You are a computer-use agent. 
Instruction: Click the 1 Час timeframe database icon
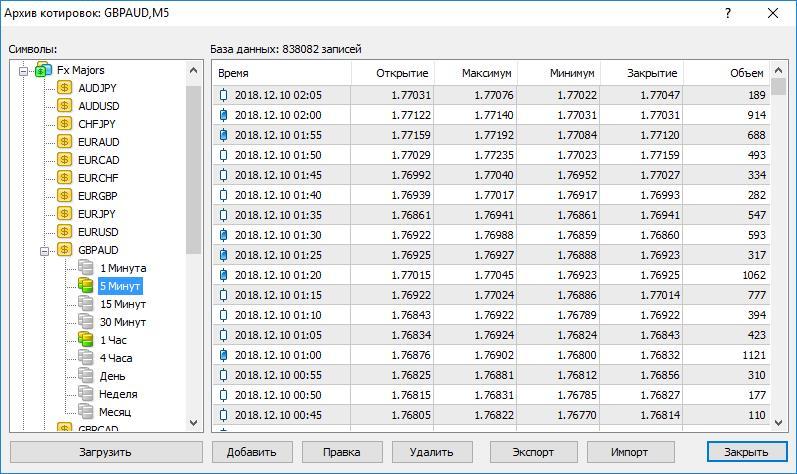(87, 340)
